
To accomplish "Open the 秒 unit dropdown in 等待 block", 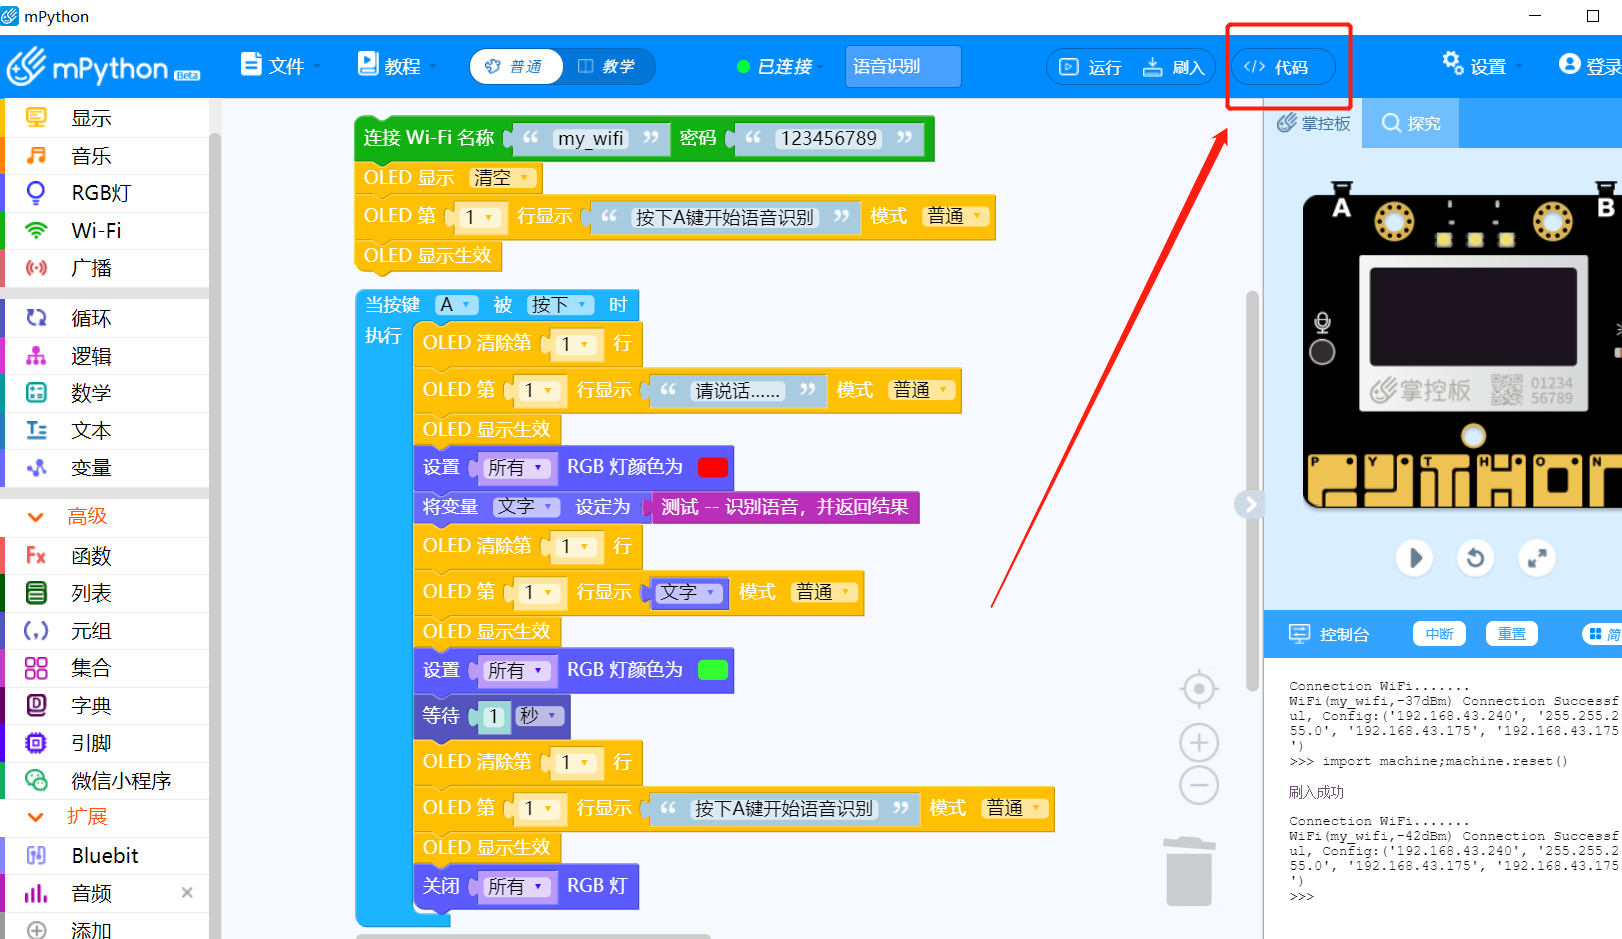I will pyautogui.click(x=538, y=716).
